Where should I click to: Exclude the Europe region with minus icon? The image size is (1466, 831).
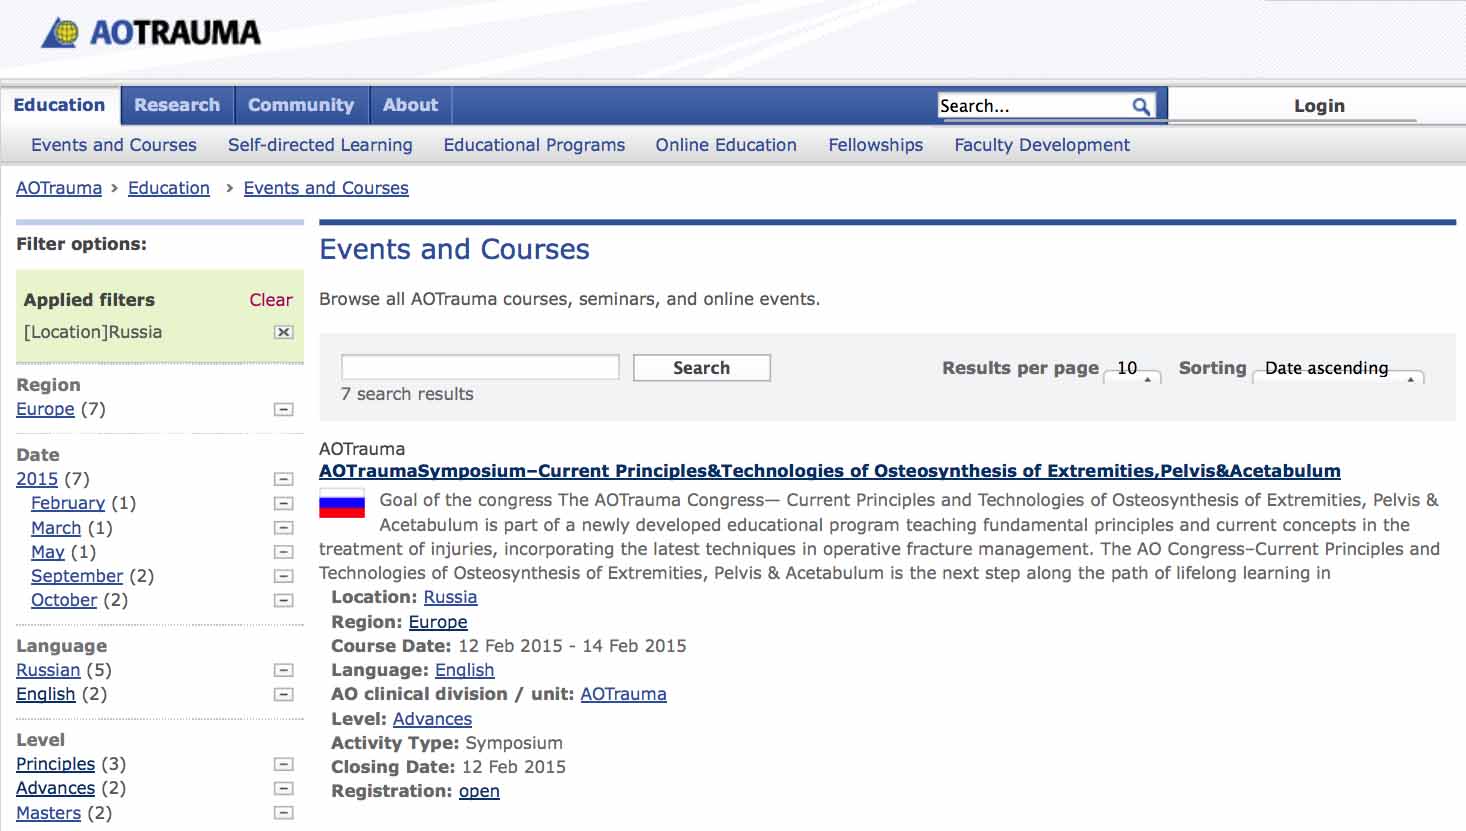(x=284, y=409)
